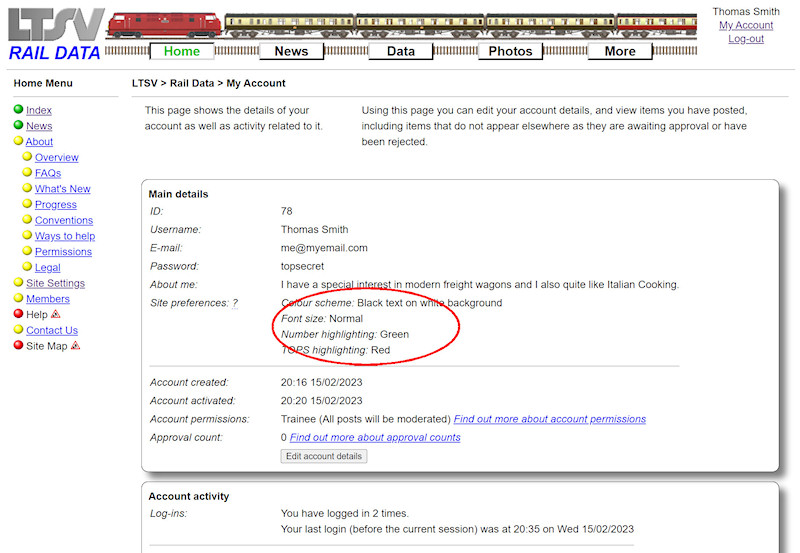Click the Site preferences question mark help
The height and width of the screenshot is (553, 800).
tap(235, 303)
